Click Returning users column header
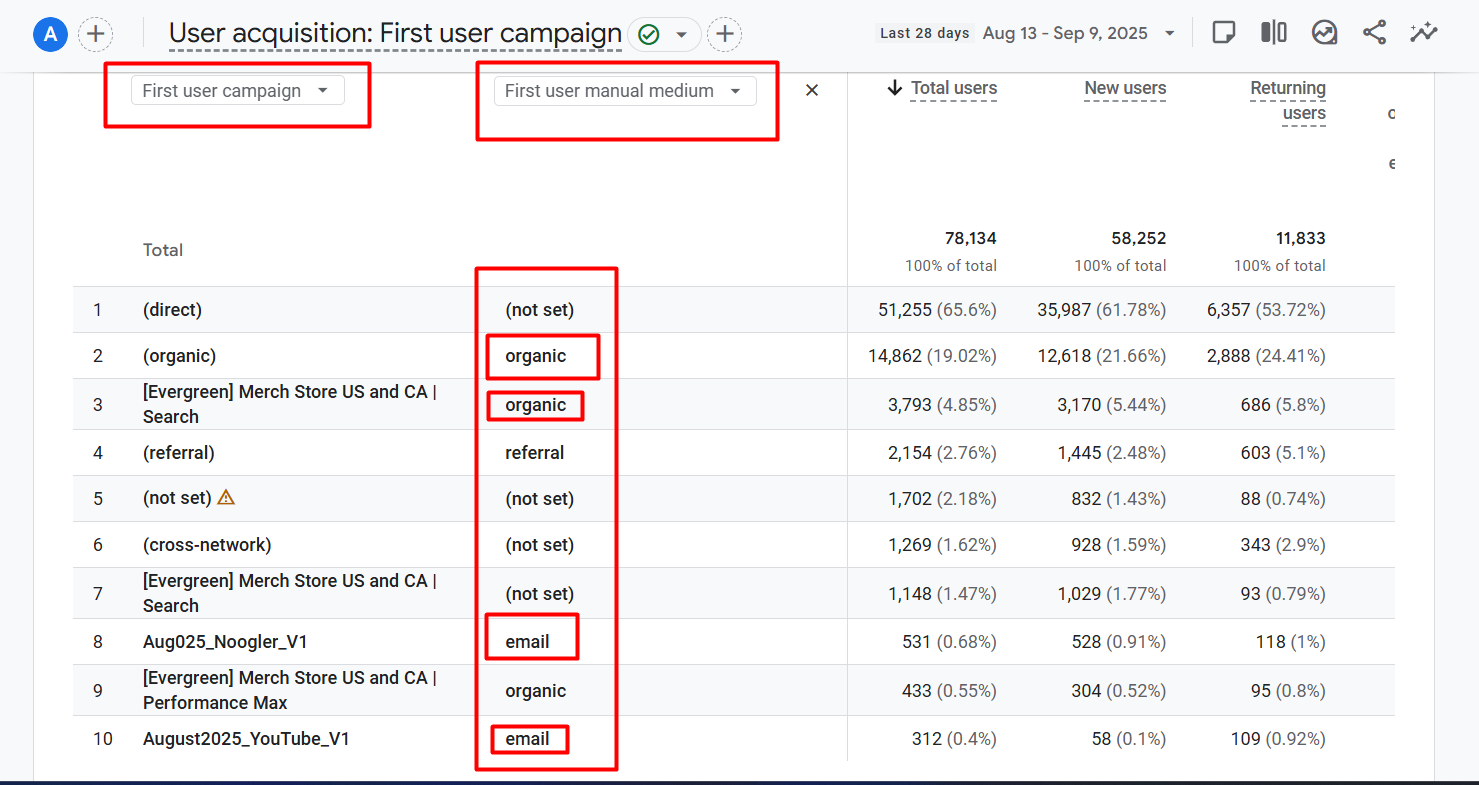 coord(1287,101)
